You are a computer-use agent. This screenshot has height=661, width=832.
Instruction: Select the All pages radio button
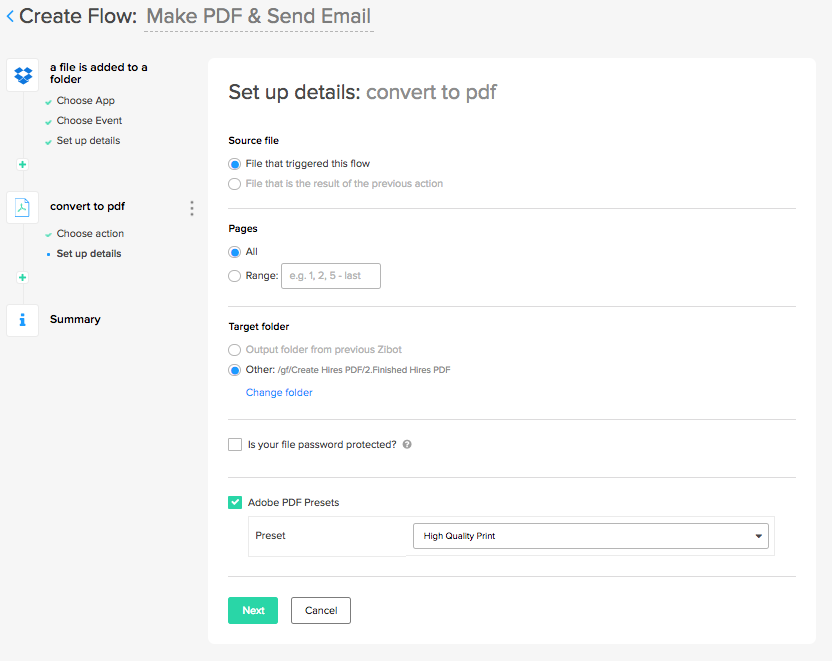235,252
